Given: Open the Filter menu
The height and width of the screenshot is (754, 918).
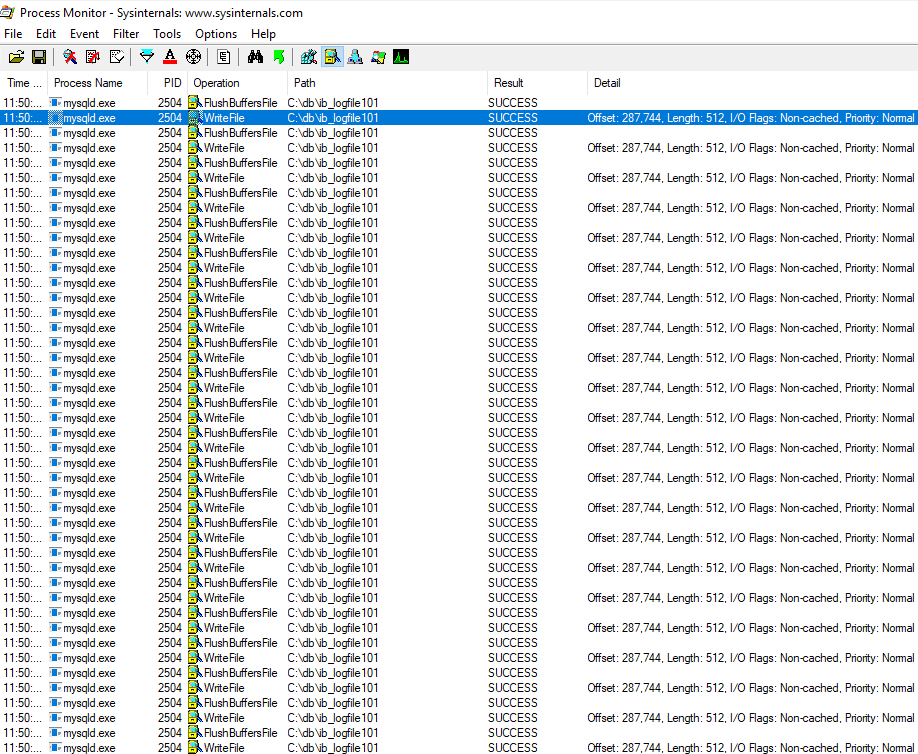Looking at the screenshot, I should tap(126, 34).
